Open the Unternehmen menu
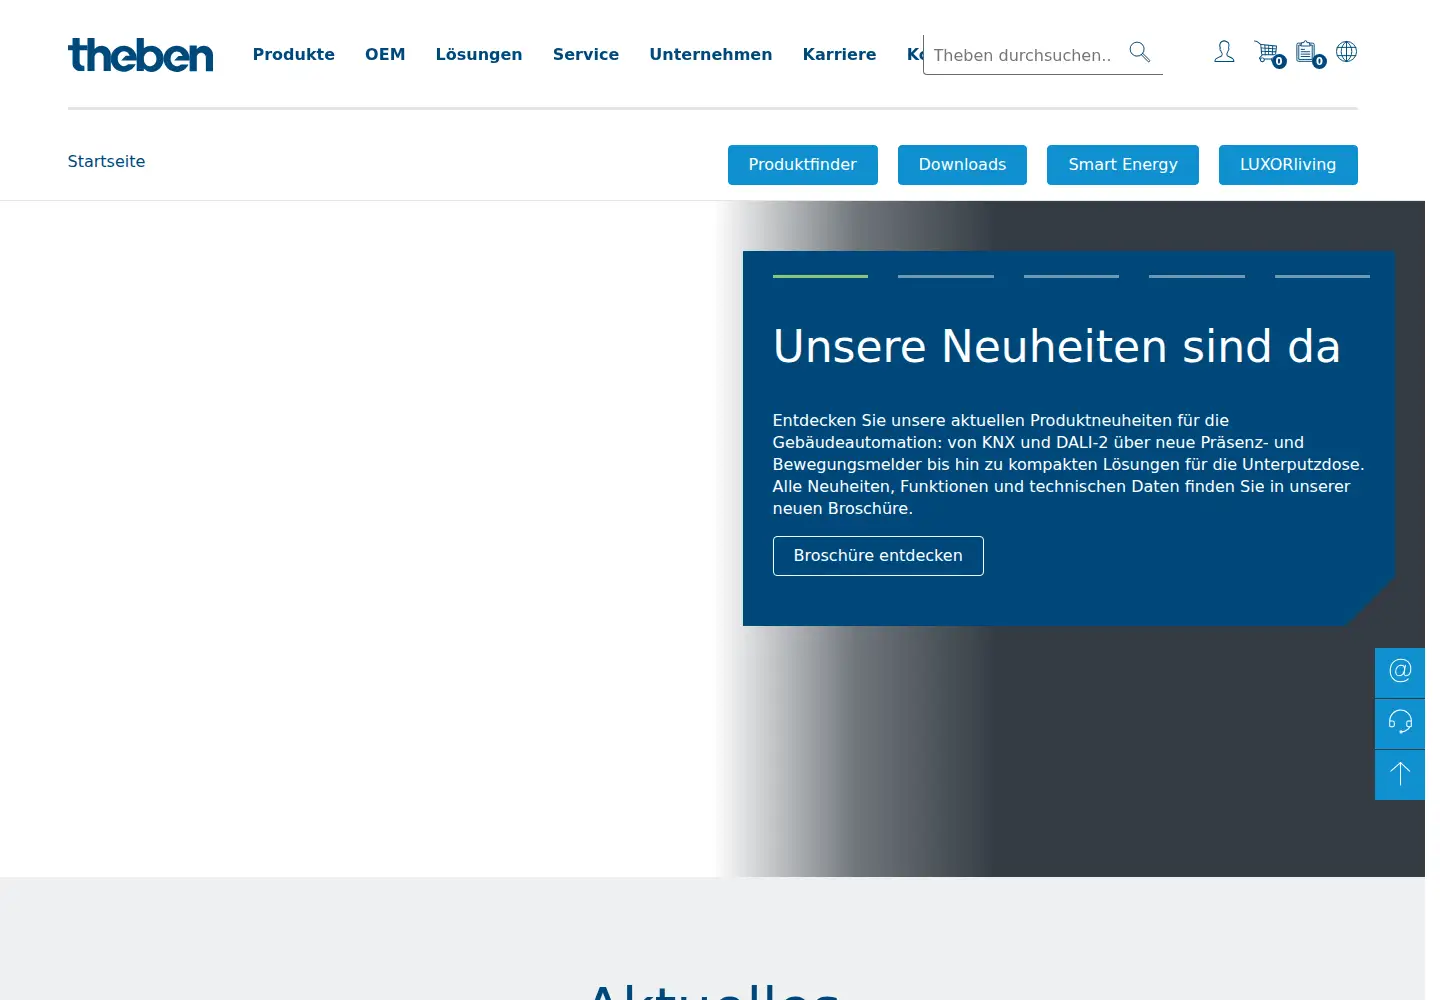 [711, 55]
